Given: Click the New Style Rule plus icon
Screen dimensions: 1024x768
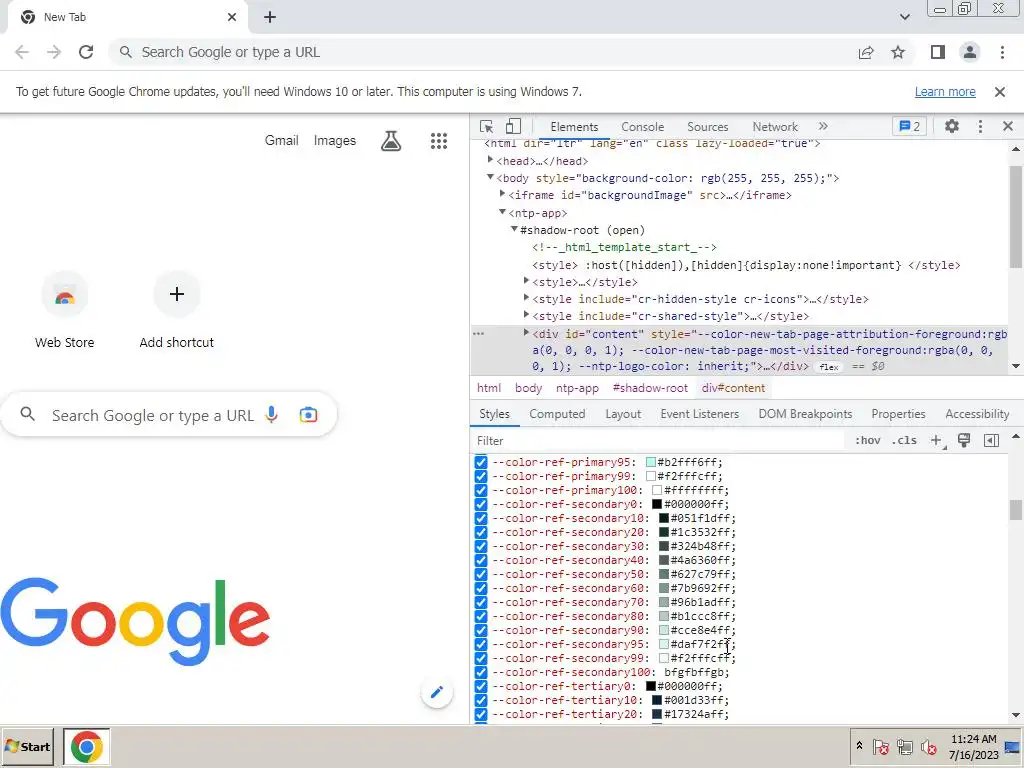Looking at the screenshot, I should (936, 441).
